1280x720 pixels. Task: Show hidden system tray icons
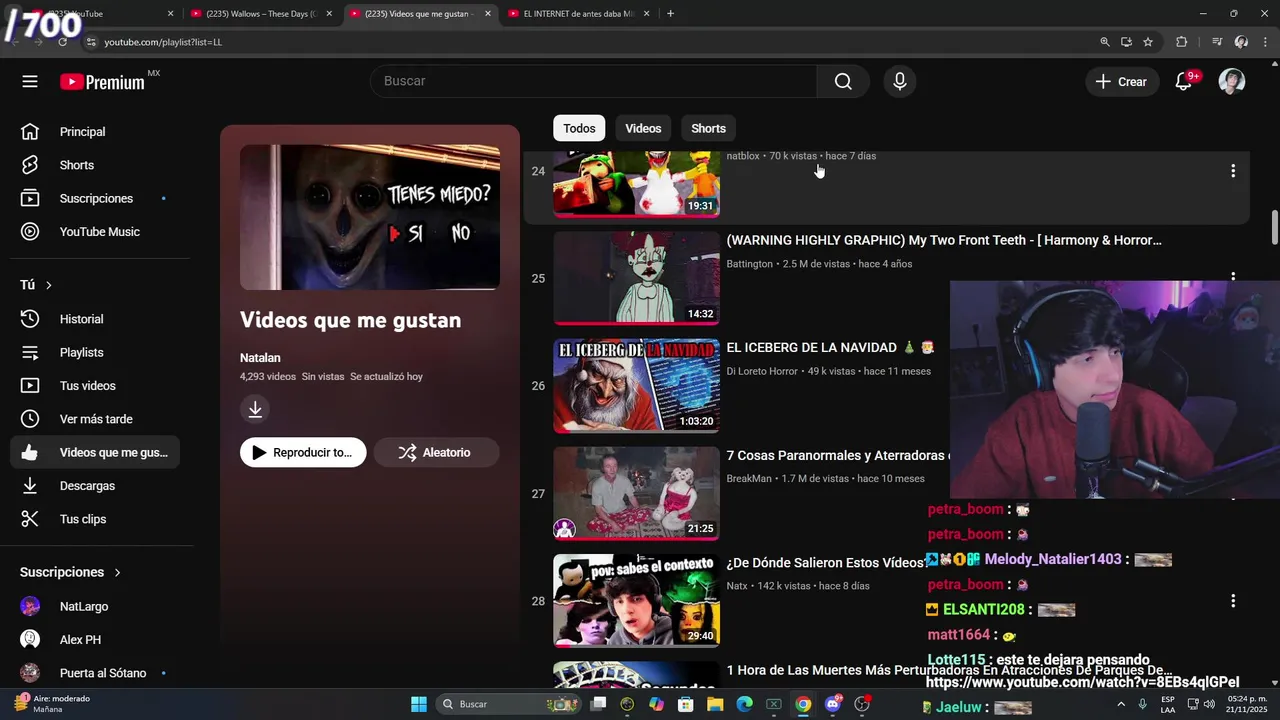click(1123, 704)
